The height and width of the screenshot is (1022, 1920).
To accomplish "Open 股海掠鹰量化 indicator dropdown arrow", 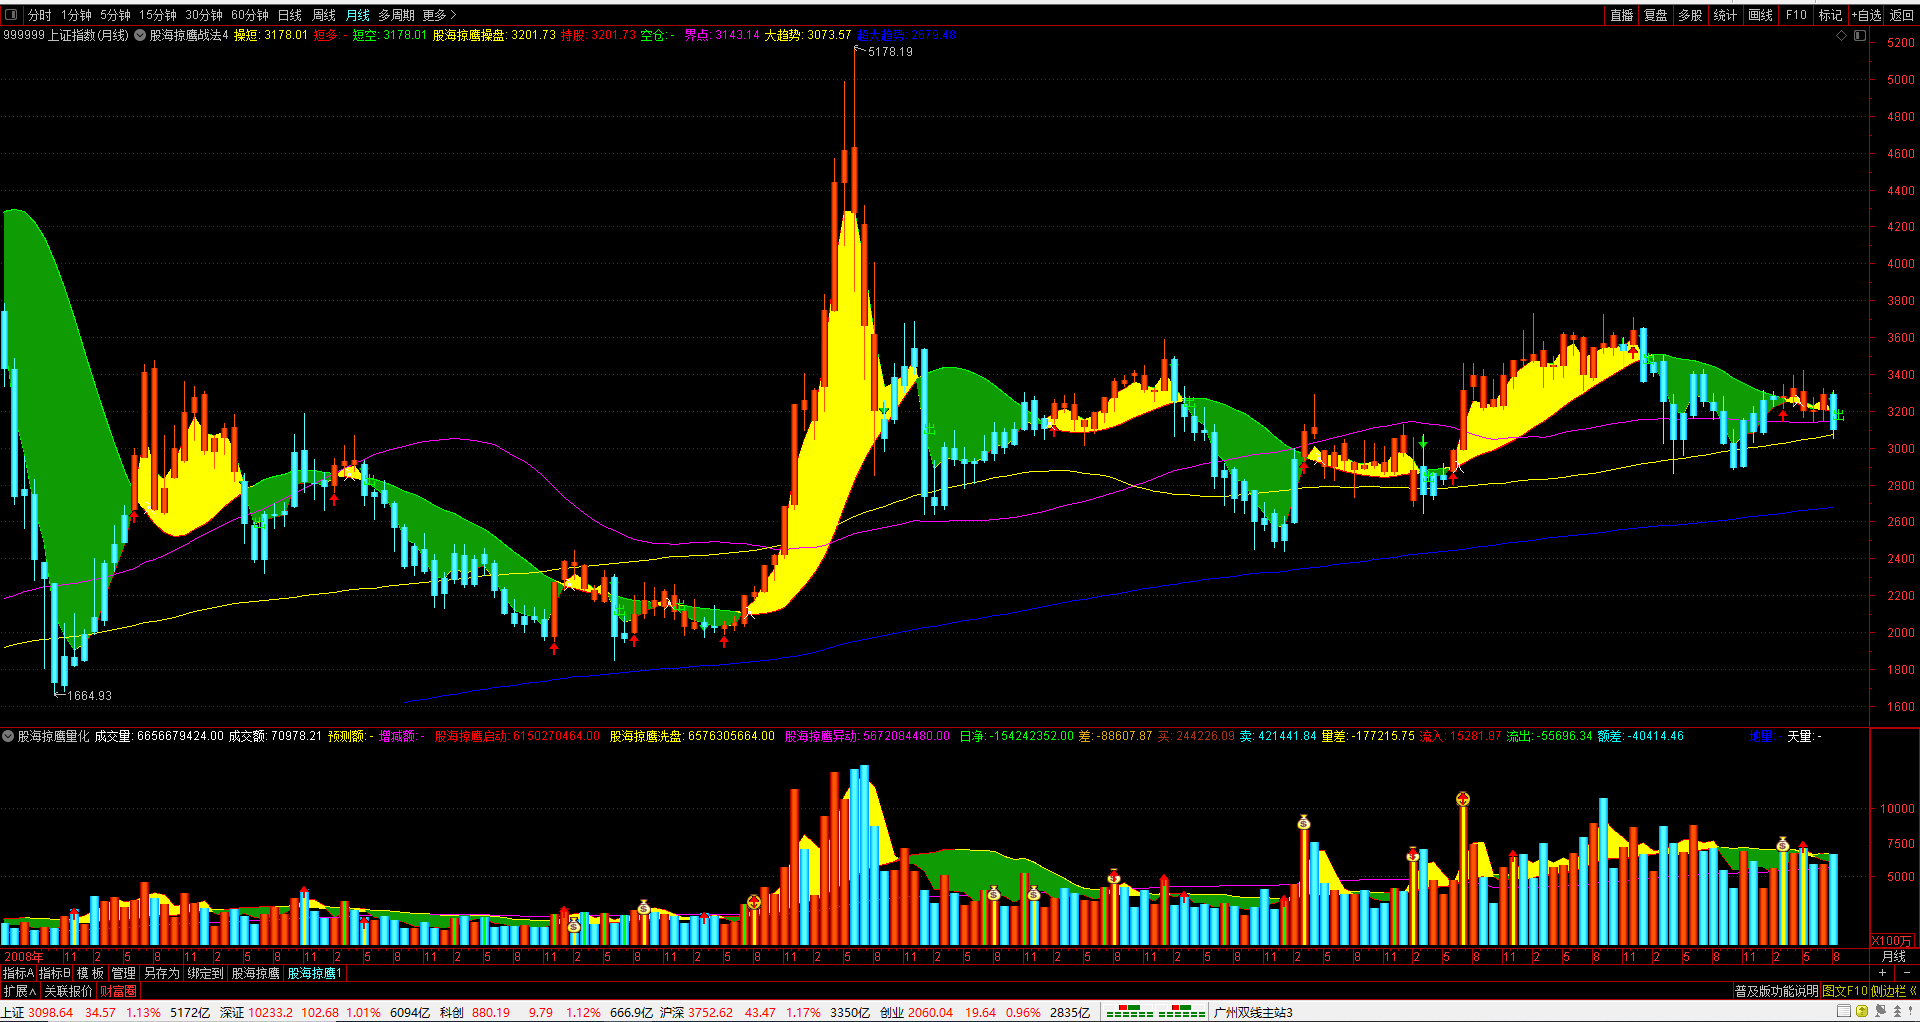I will point(8,736).
